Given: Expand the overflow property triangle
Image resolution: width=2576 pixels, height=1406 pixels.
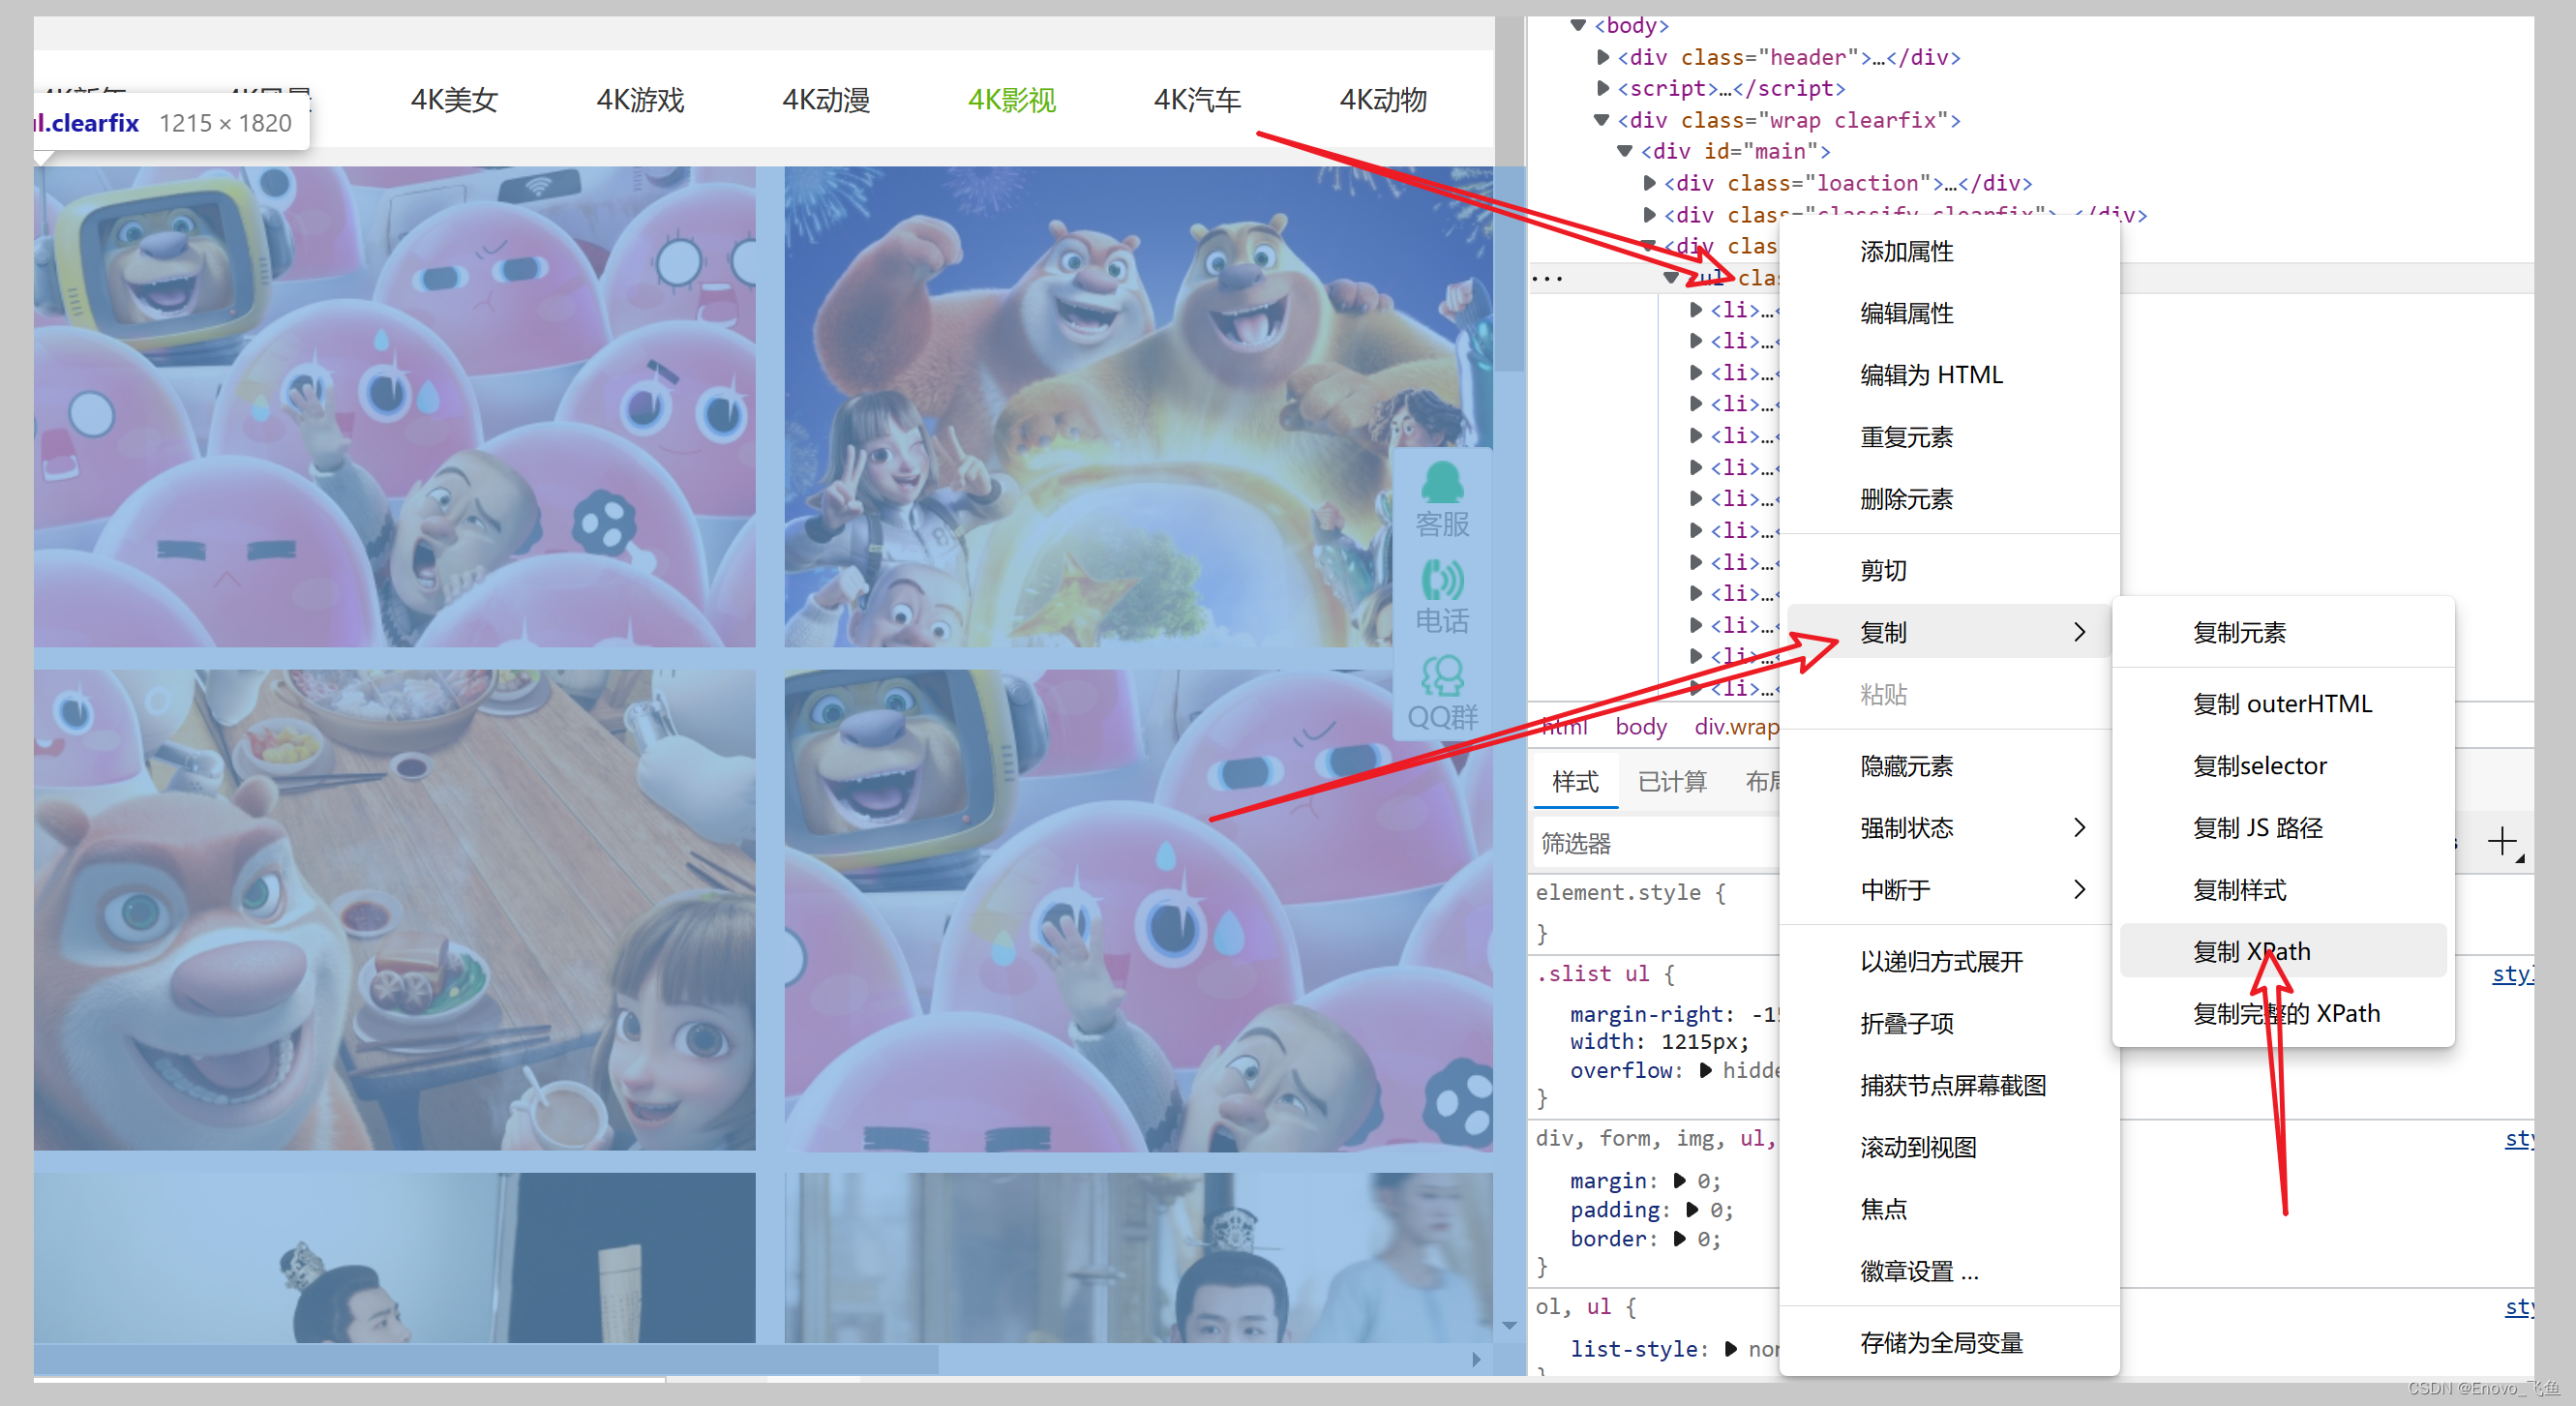Looking at the screenshot, I should 1706,1070.
